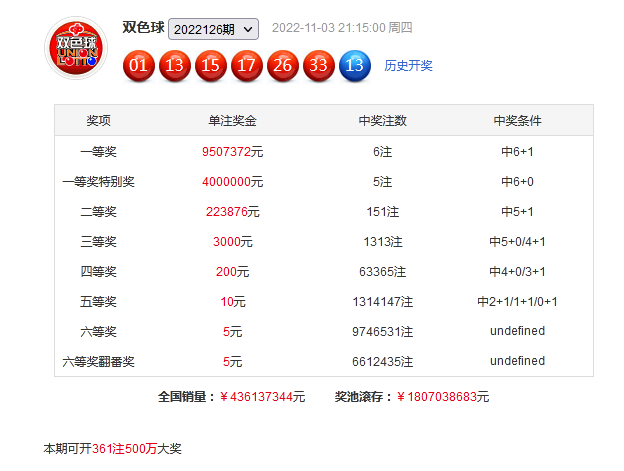This screenshot has width=624, height=471.
Task: Click the 单注奖金 column header
Action: [x=232, y=121]
